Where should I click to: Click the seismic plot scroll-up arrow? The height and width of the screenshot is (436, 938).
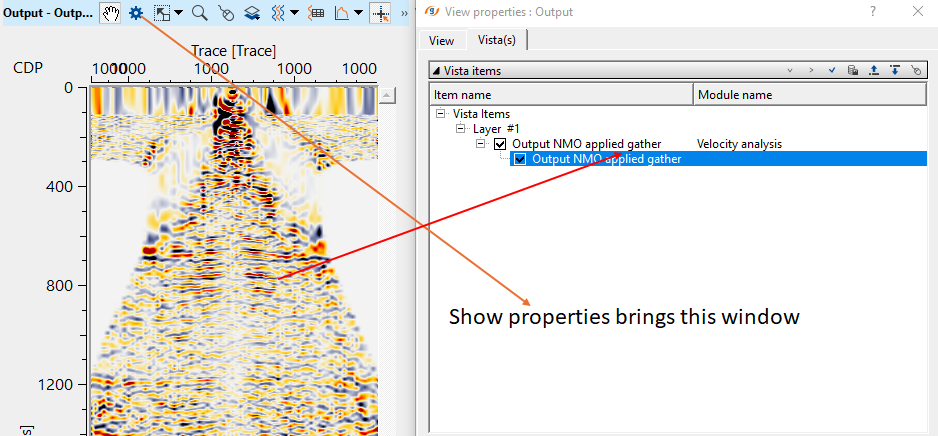389,95
